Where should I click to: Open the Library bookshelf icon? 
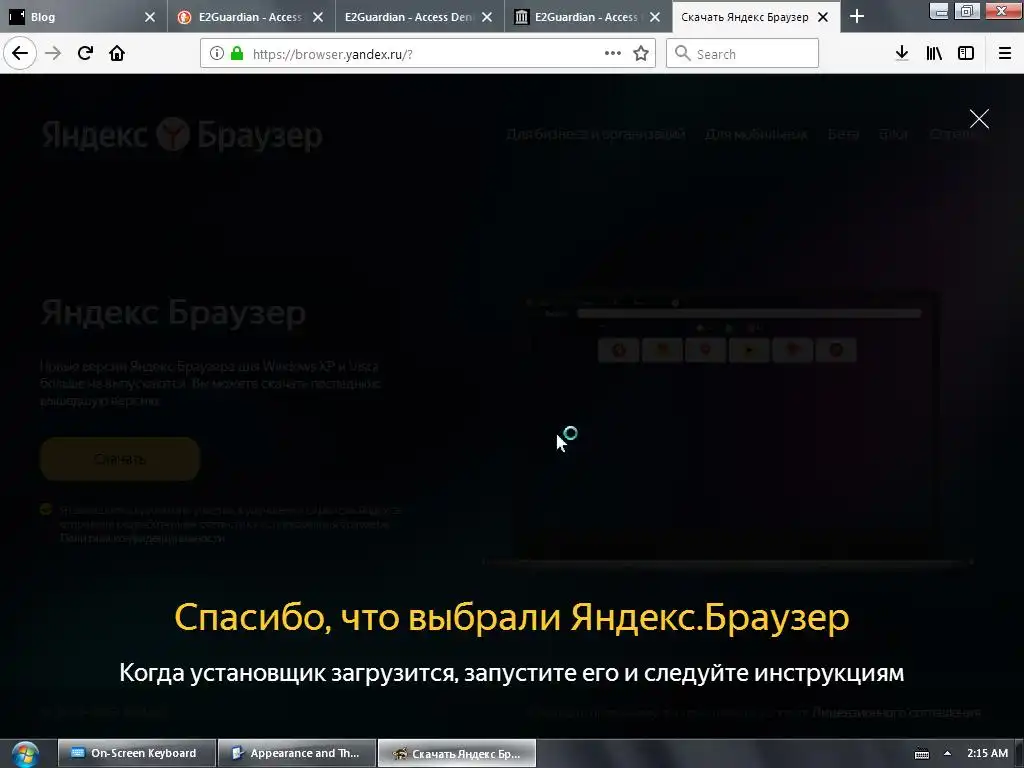934,54
